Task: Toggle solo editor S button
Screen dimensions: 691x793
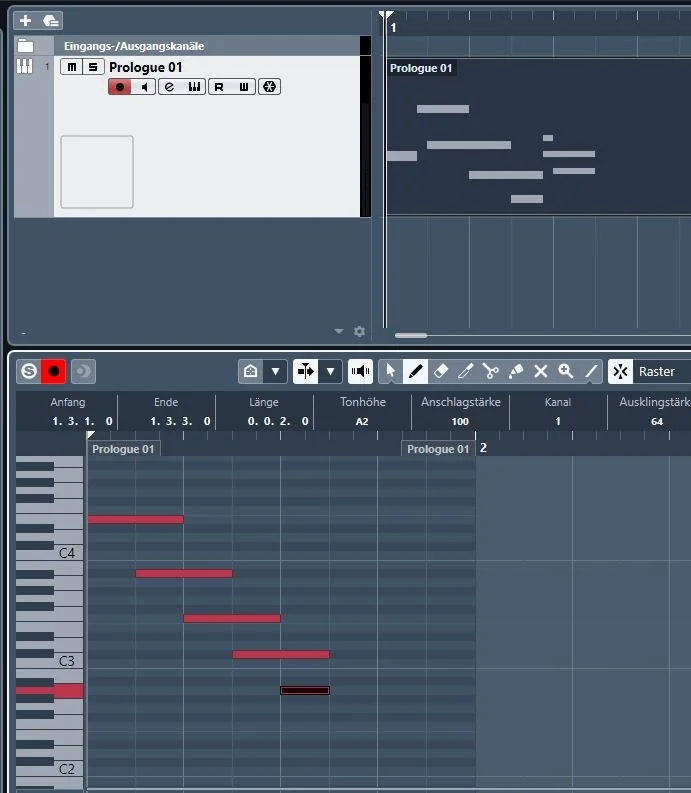Action: coord(29,371)
